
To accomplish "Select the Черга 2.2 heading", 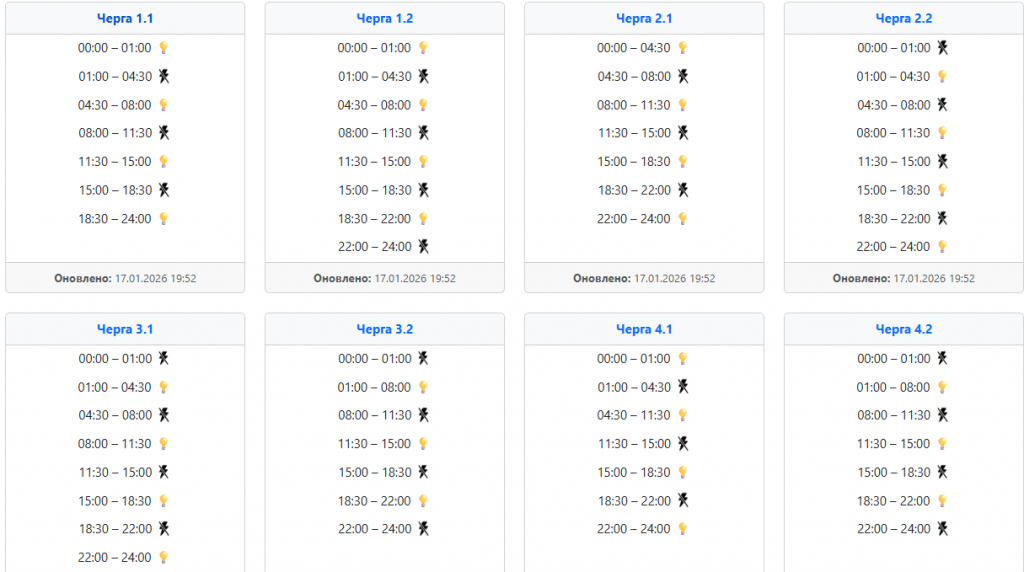I will coord(904,18).
